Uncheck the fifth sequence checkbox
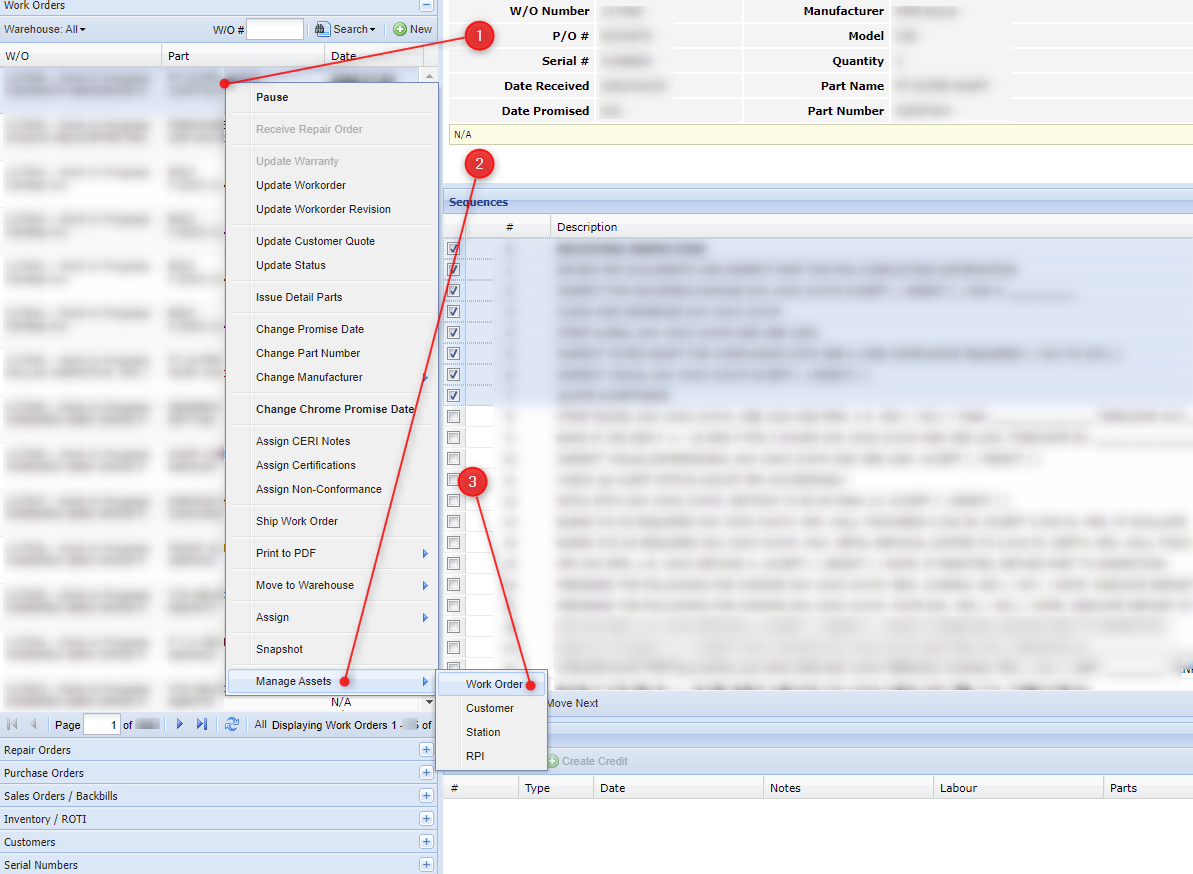 point(453,332)
